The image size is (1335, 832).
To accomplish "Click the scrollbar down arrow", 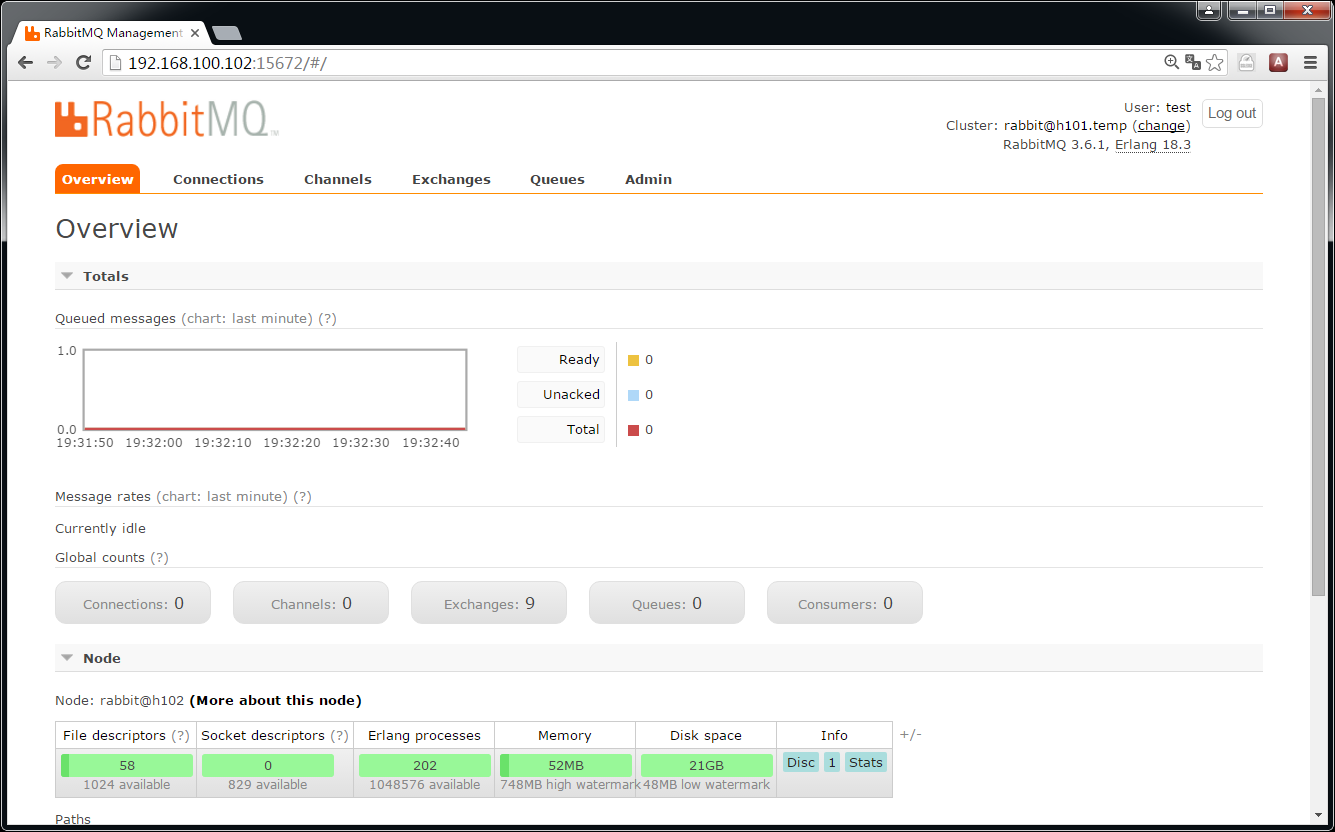I will [1320, 815].
